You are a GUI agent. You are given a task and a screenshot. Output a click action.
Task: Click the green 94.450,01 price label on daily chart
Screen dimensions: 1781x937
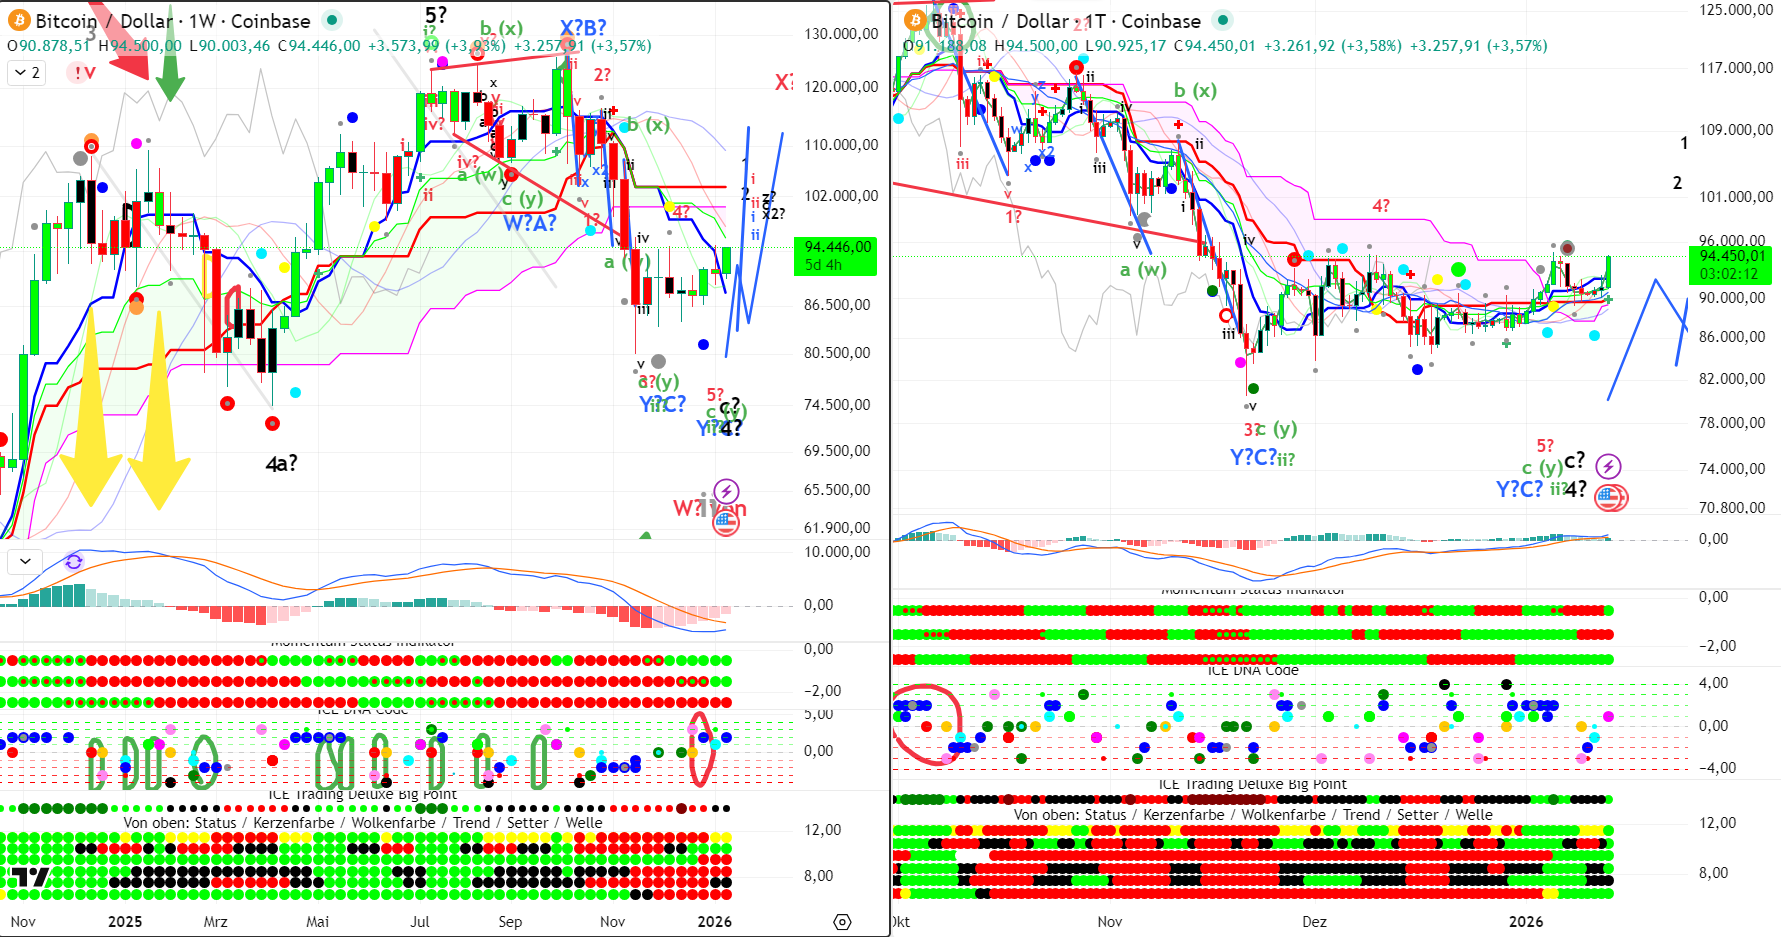[x=1729, y=264]
